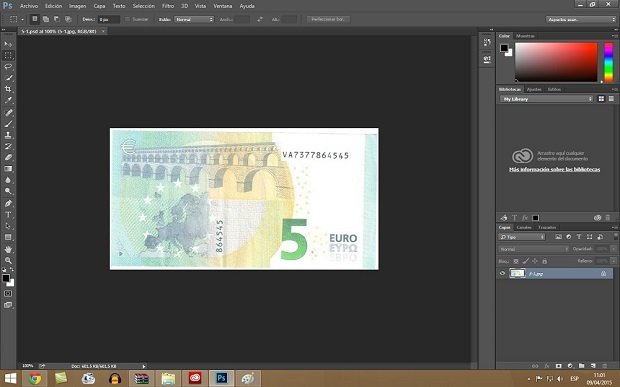The image size is (620, 387).
Task: Open the Relleno dropdown arrow
Action: [x=613, y=261]
